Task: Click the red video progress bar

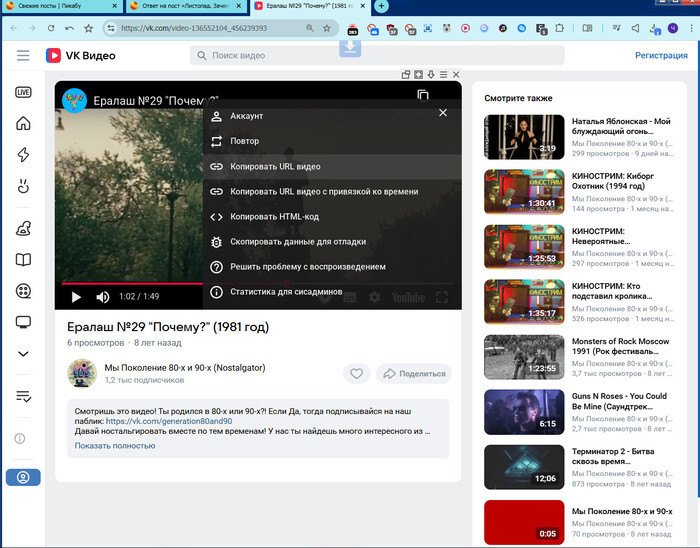Action: 130,283
